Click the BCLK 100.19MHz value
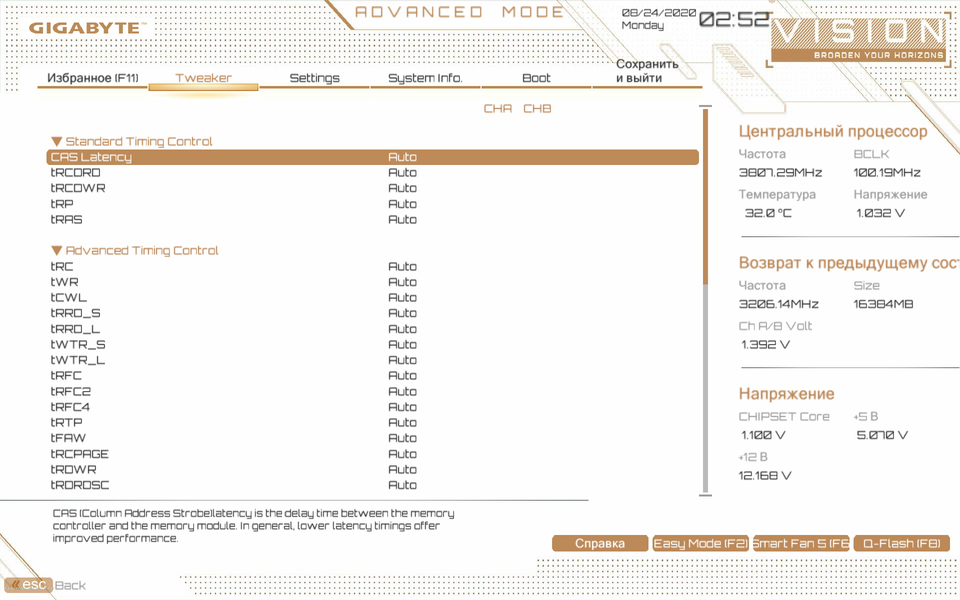The height and width of the screenshot is (600, 960). tap(887, 173)
